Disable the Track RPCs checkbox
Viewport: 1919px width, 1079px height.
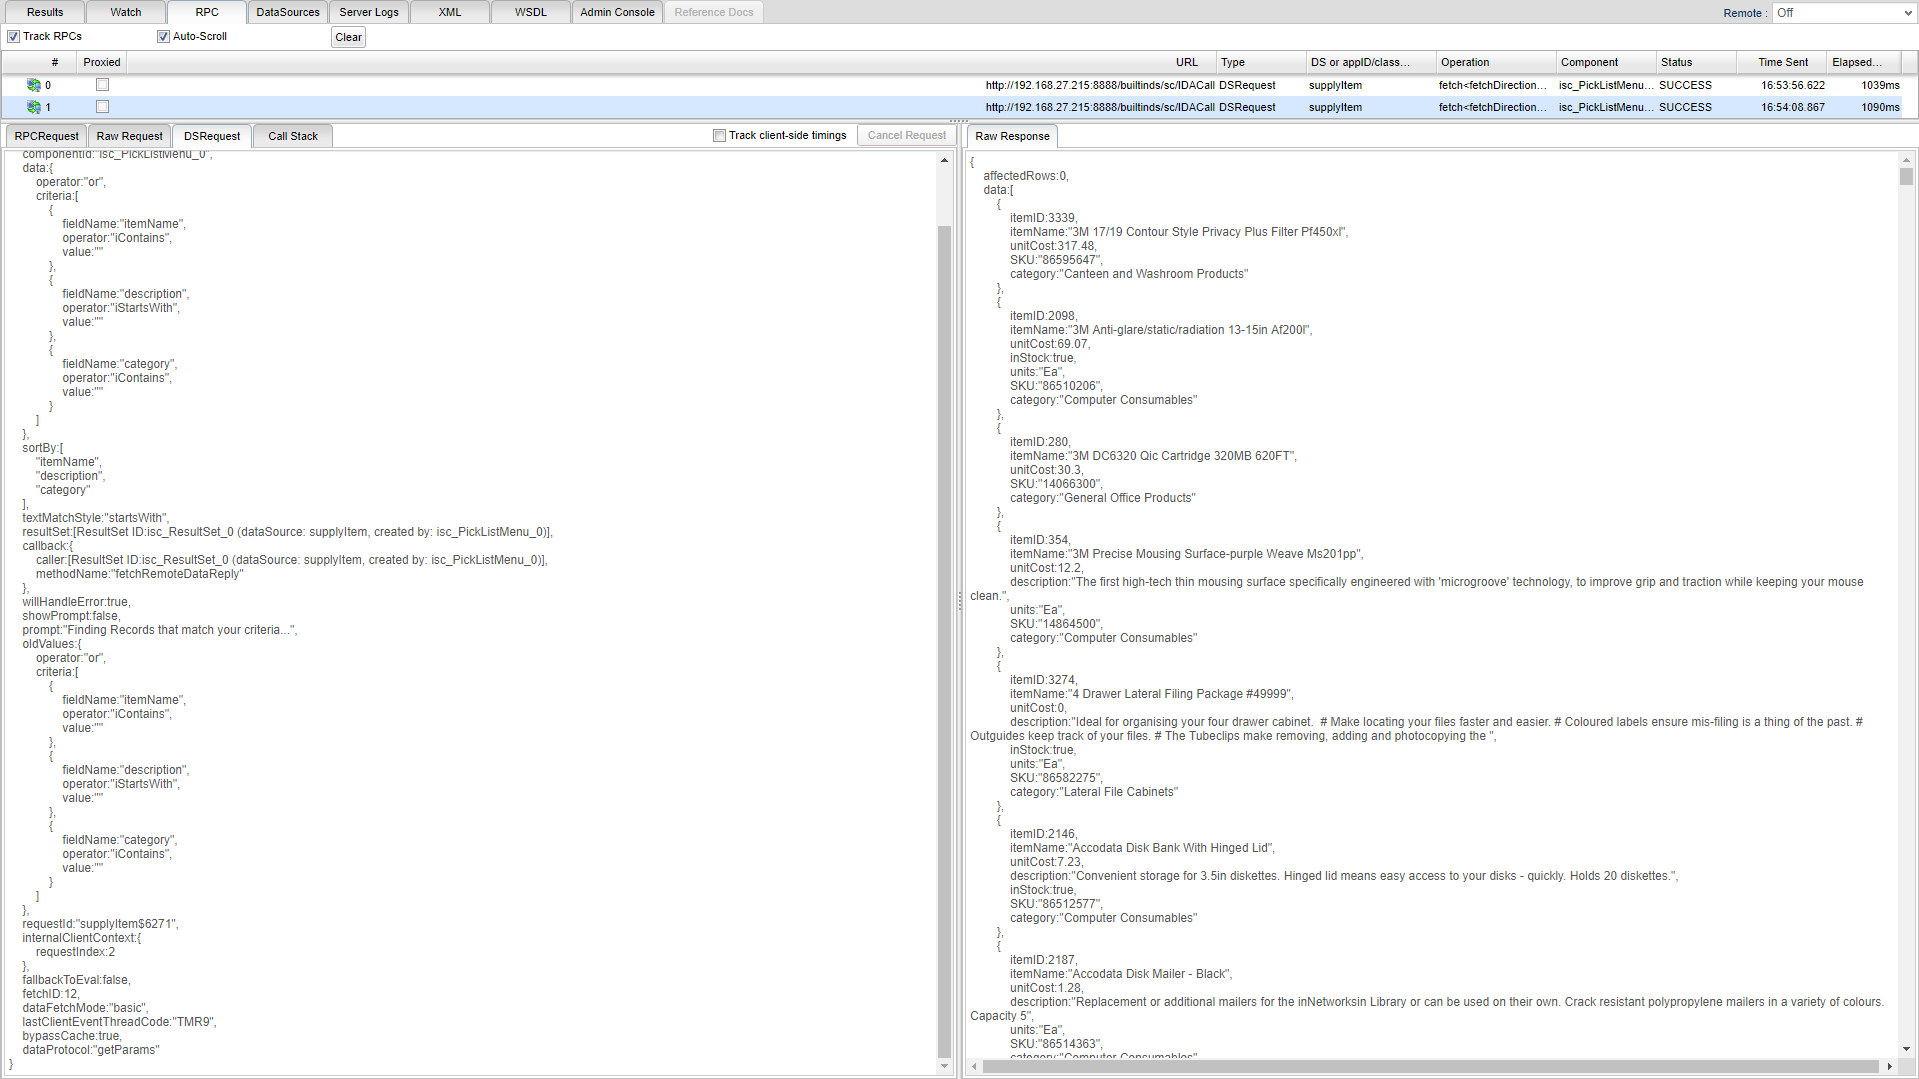(x=14, y=37)
